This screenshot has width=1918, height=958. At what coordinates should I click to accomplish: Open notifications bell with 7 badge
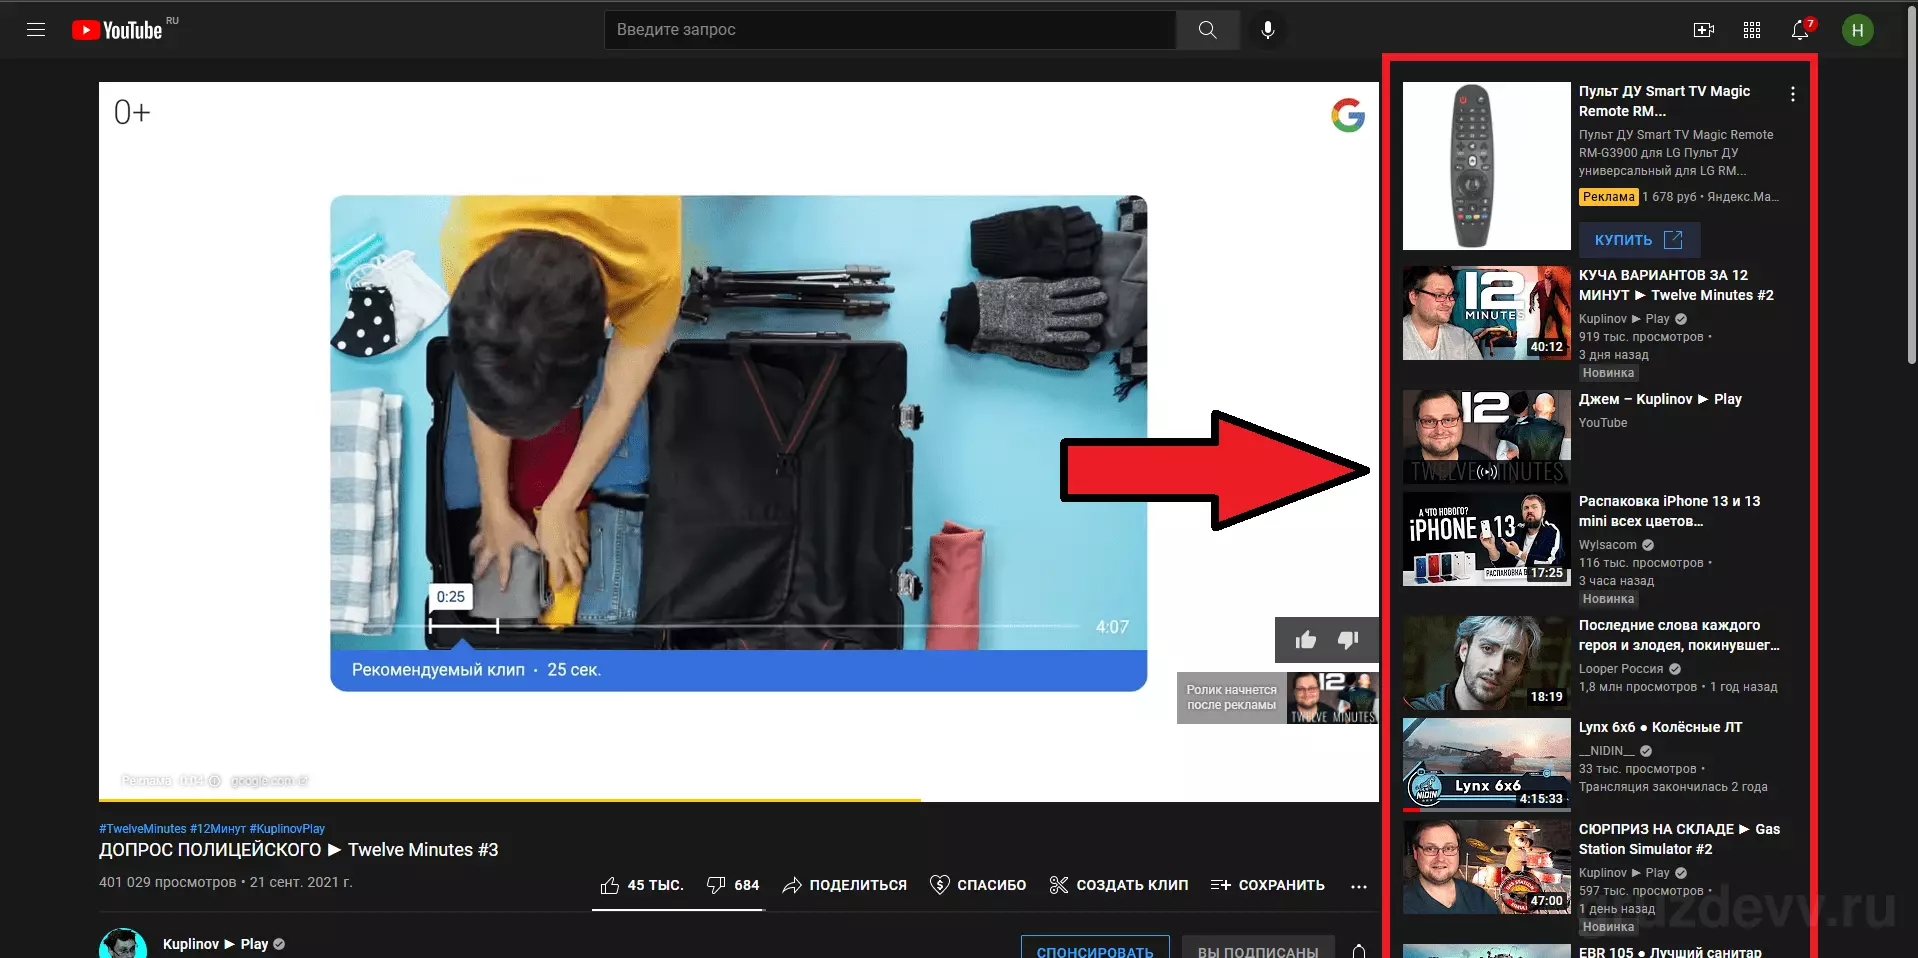1800,30
